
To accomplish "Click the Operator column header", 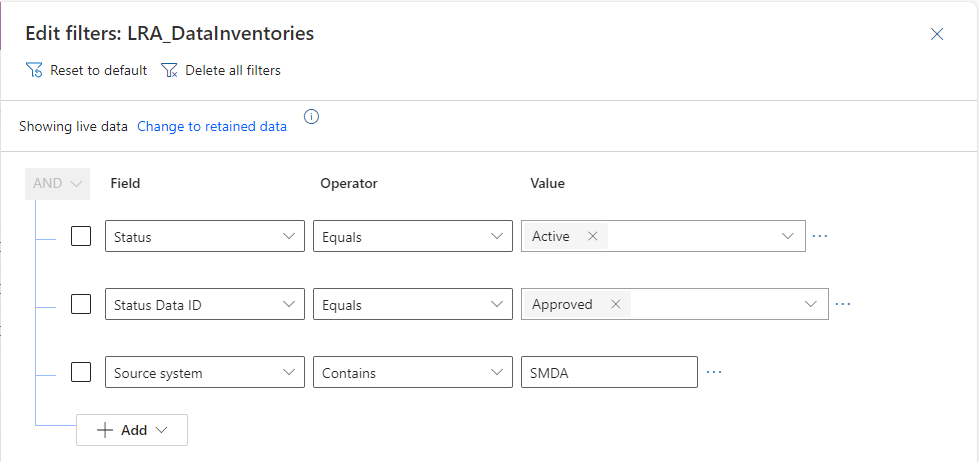I will click(349, 184).
